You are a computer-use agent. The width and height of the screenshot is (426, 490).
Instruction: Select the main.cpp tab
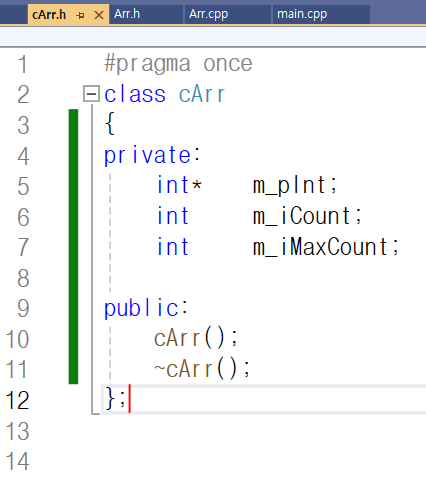321,14
